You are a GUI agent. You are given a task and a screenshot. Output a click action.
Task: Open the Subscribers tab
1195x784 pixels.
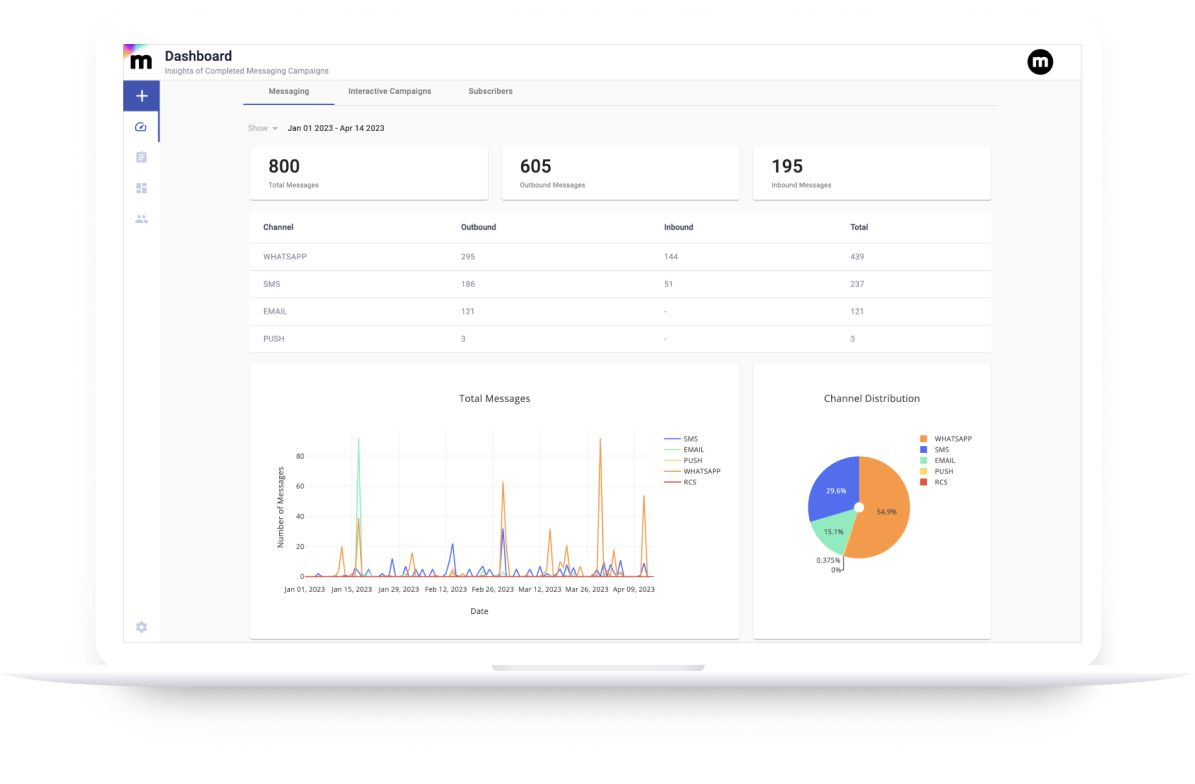pos(490,91)
